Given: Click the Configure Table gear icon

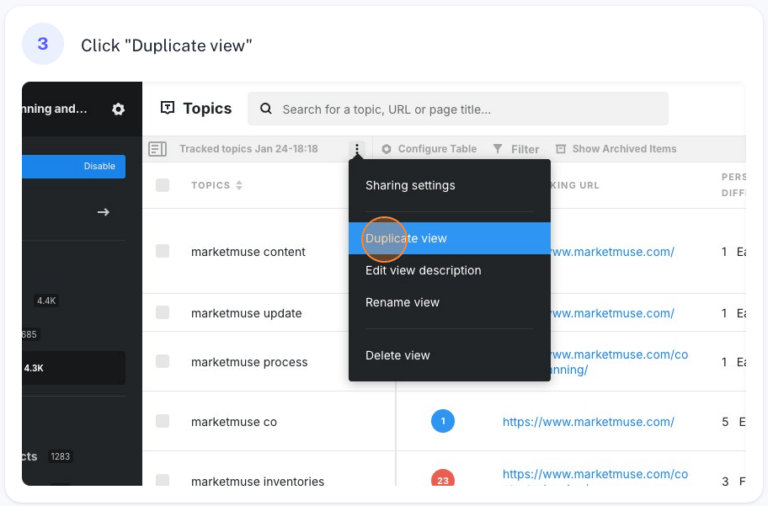Looking at the screenshot, I should [386, 149].
